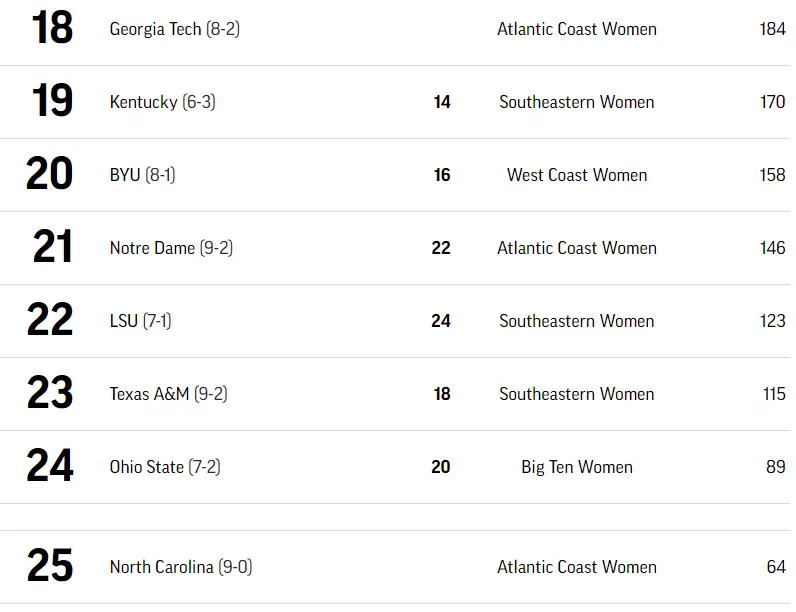Select North Carolina's 64 points value
Viewport: 796px width, 612px height.
776,567
